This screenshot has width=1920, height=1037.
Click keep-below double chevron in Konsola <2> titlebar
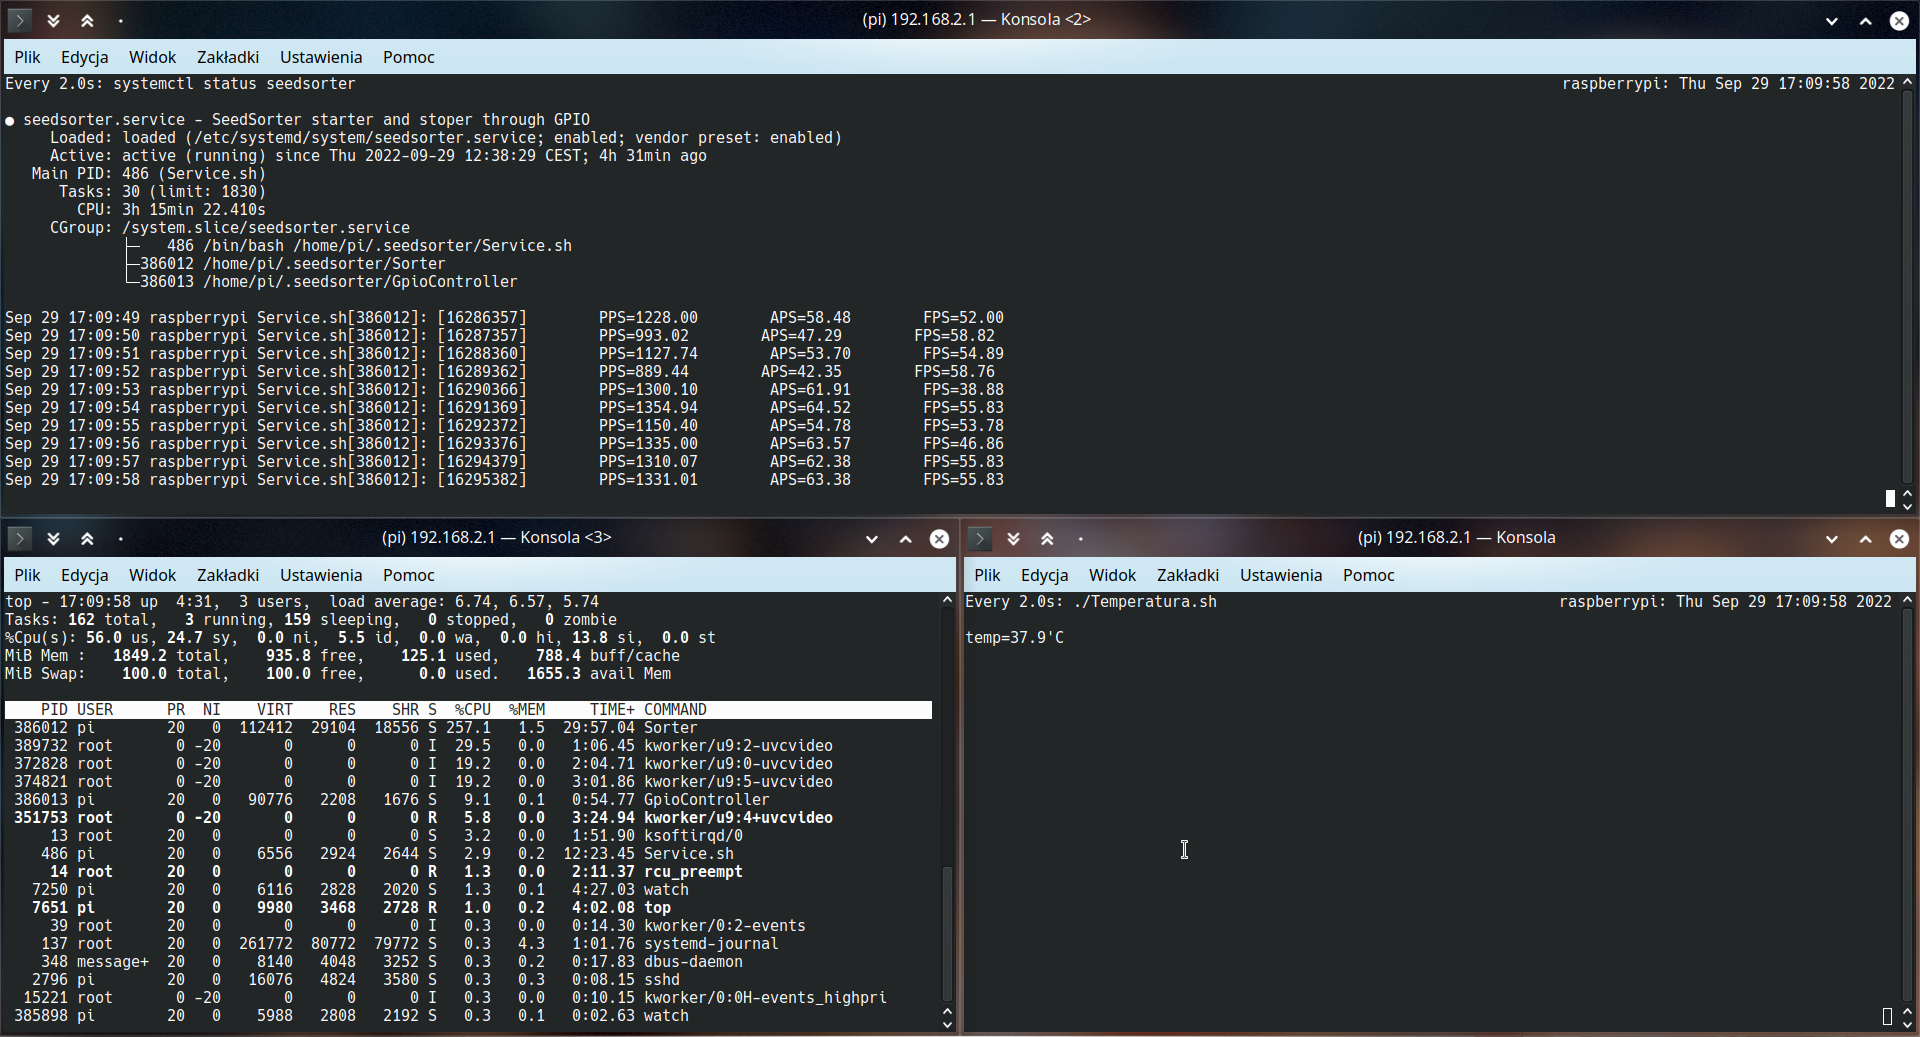coord(54,20)
